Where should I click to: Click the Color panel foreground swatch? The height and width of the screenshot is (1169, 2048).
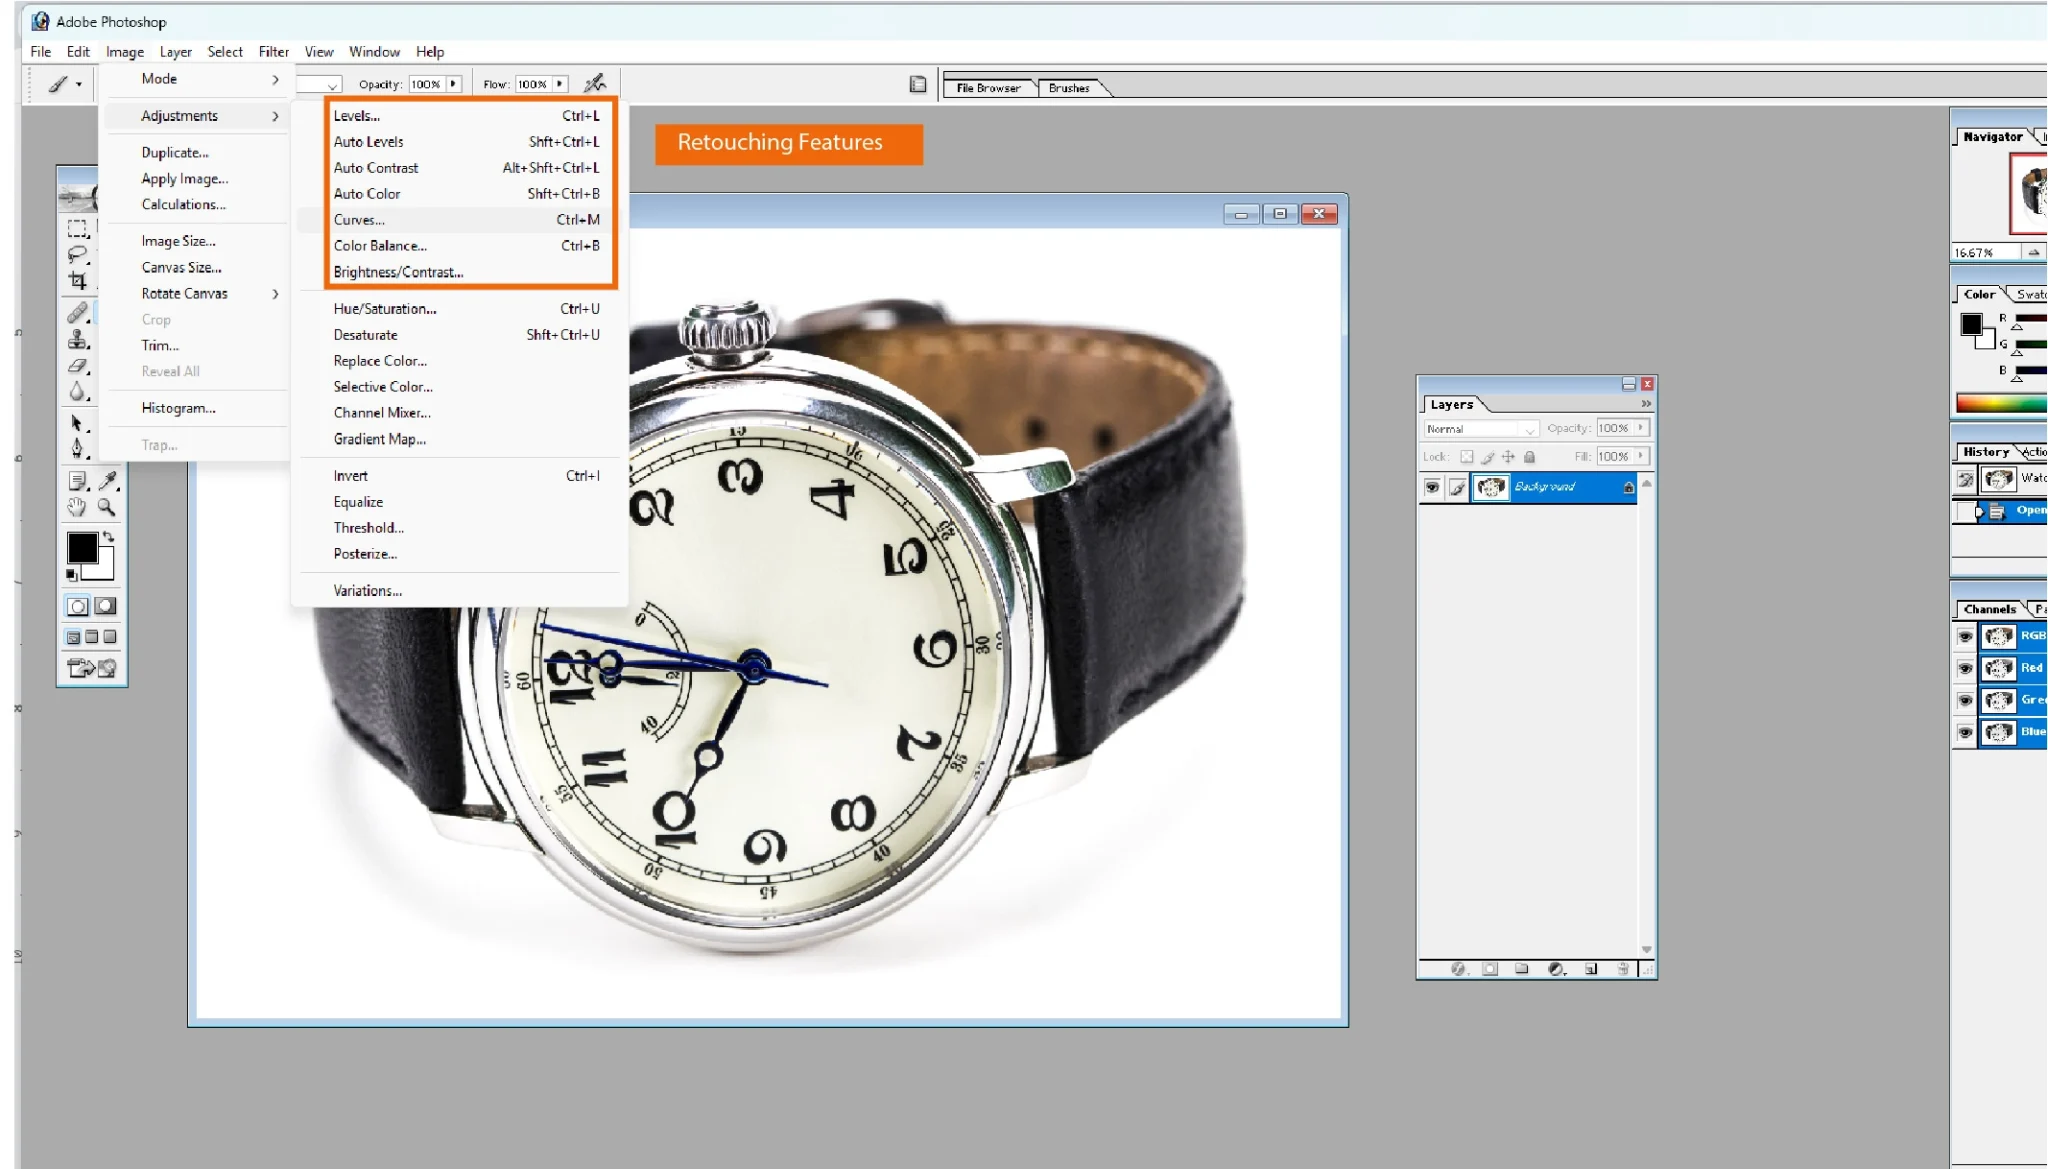1971,324
